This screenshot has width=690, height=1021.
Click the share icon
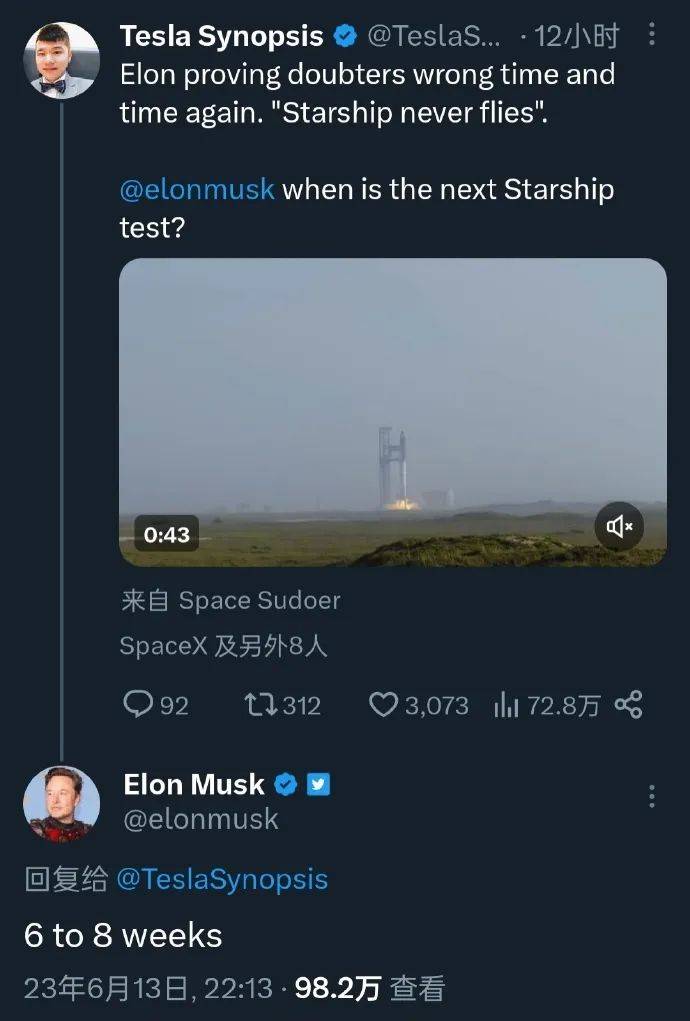628,705
